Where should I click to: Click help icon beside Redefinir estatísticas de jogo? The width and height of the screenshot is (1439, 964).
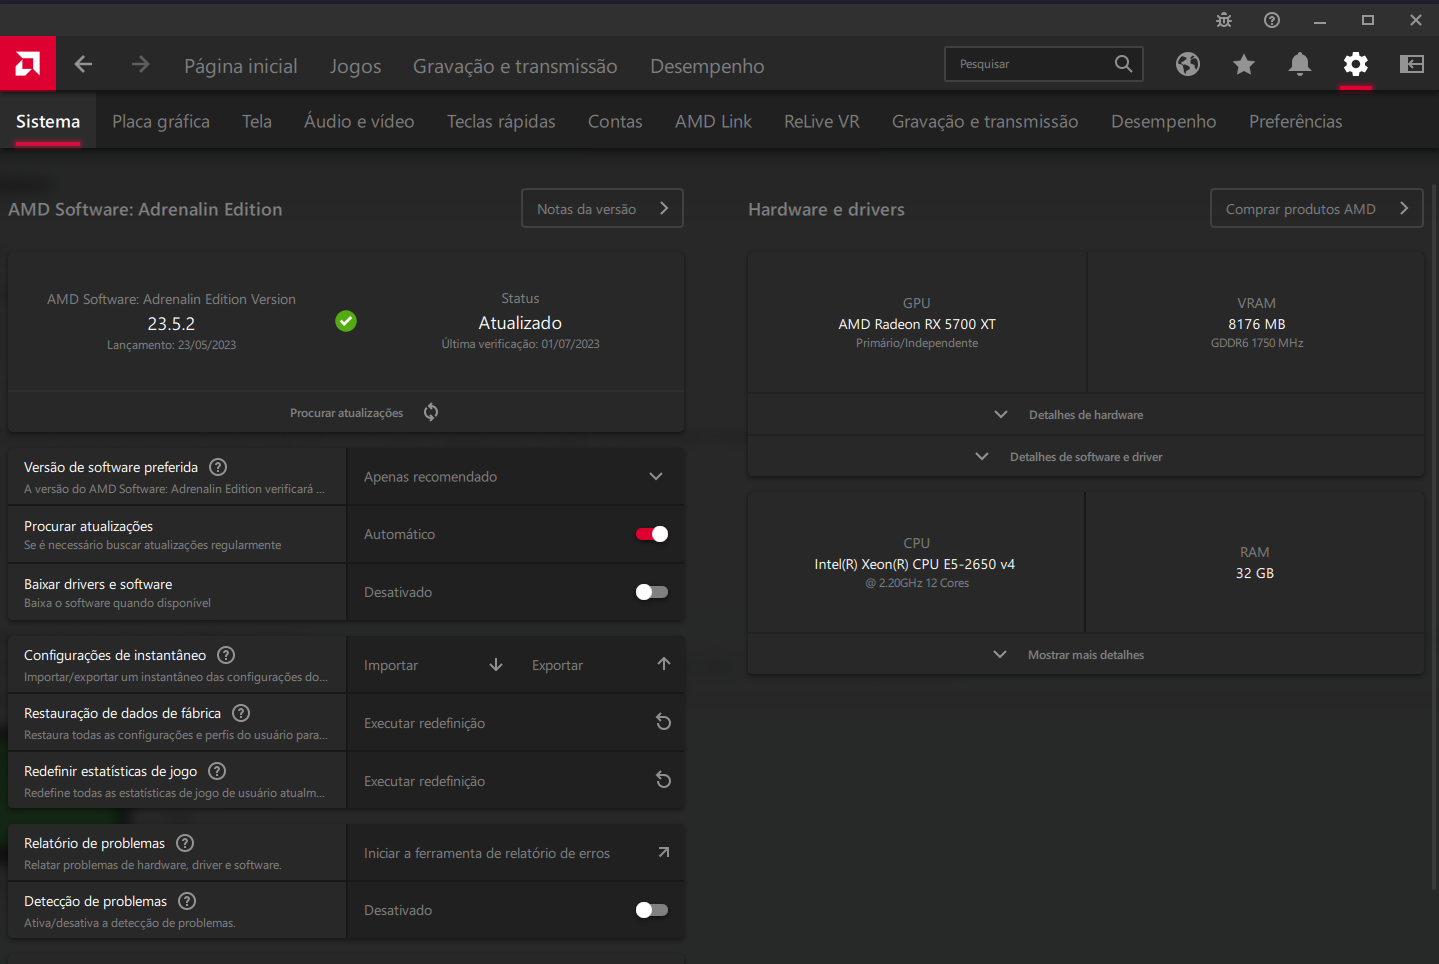[x=217, y=771]
